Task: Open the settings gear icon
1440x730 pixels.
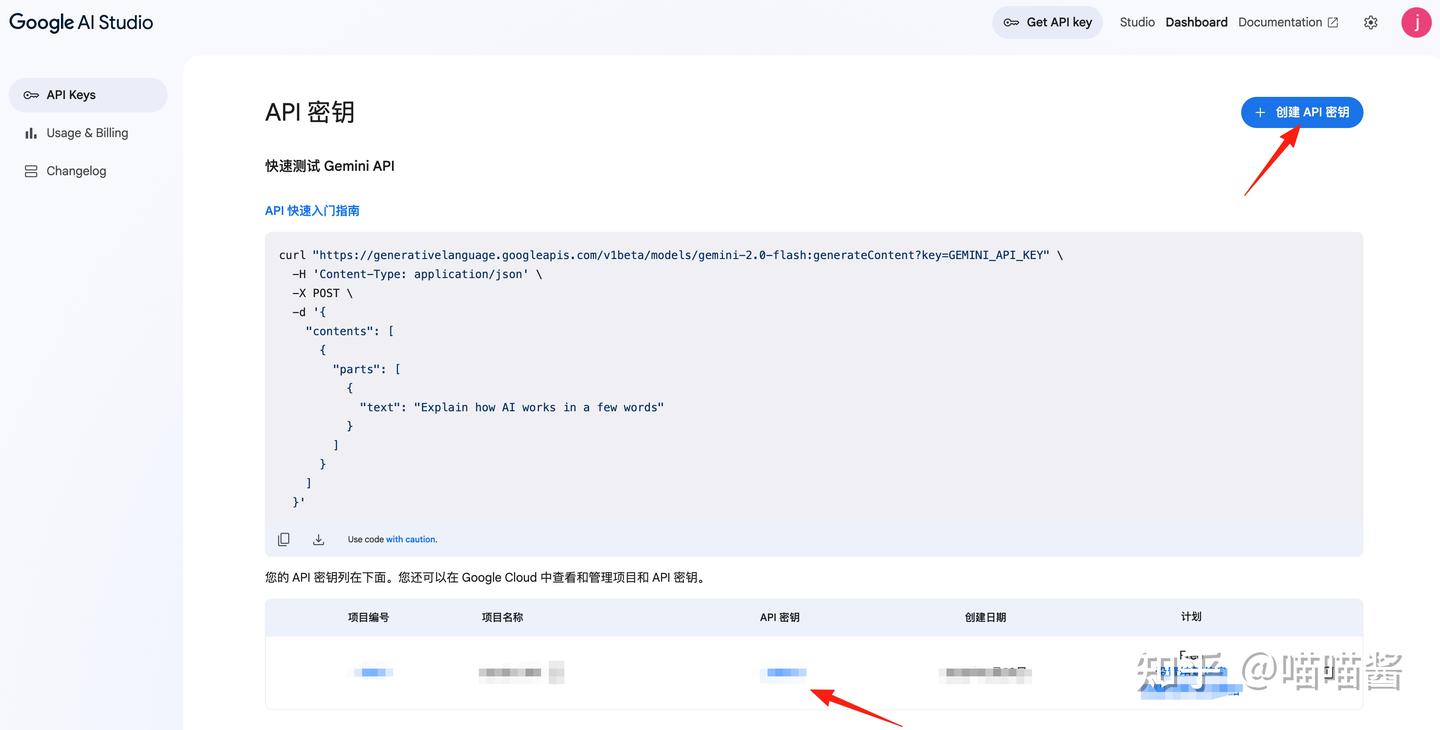Action: pyautogui.click(x=1371, y=22)
